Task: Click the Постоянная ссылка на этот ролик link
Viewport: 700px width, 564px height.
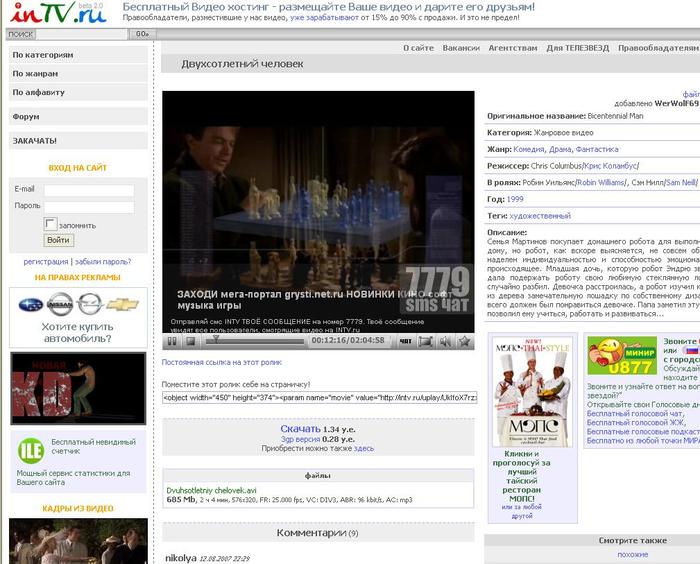Action: tap(222, 362)
